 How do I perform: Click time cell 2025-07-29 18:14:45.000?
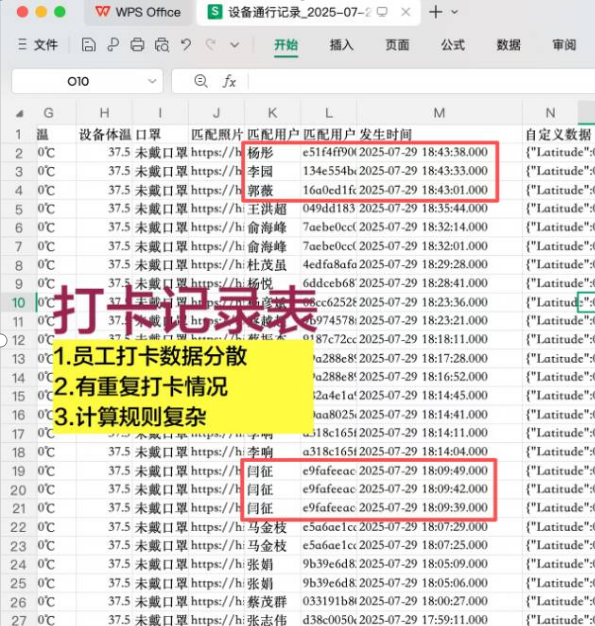439,396
